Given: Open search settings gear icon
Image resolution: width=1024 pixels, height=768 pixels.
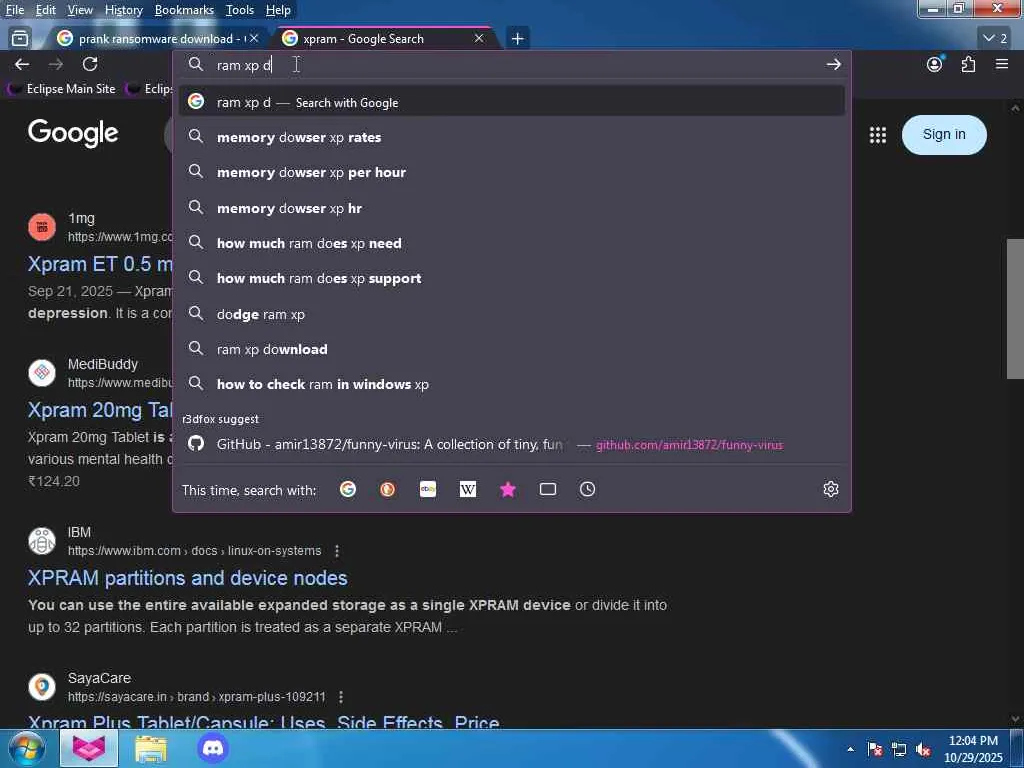Looking at the screenshot, I should pyautogui.click(x=831, y=489).
